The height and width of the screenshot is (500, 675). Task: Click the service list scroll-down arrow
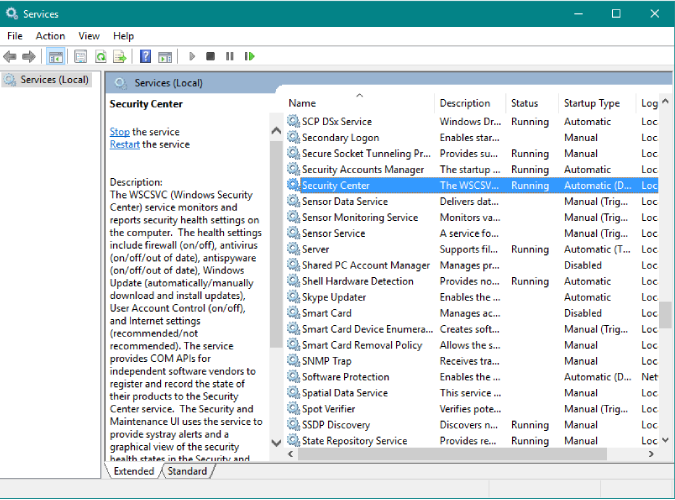666,440
